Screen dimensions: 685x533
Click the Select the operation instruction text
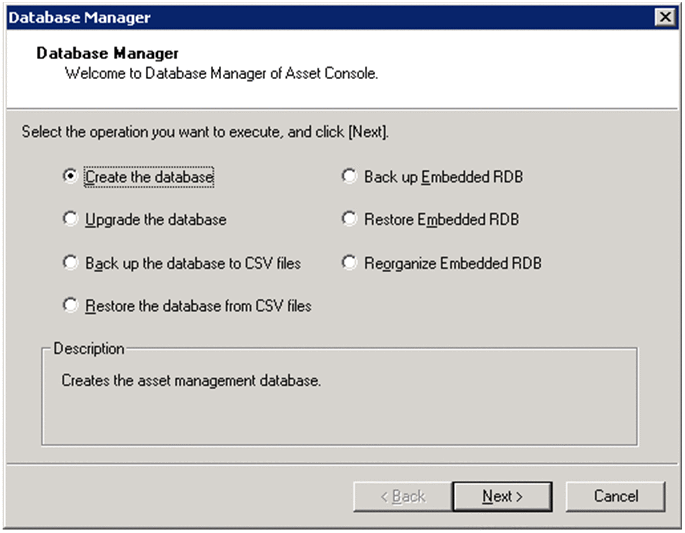[205, 132]
